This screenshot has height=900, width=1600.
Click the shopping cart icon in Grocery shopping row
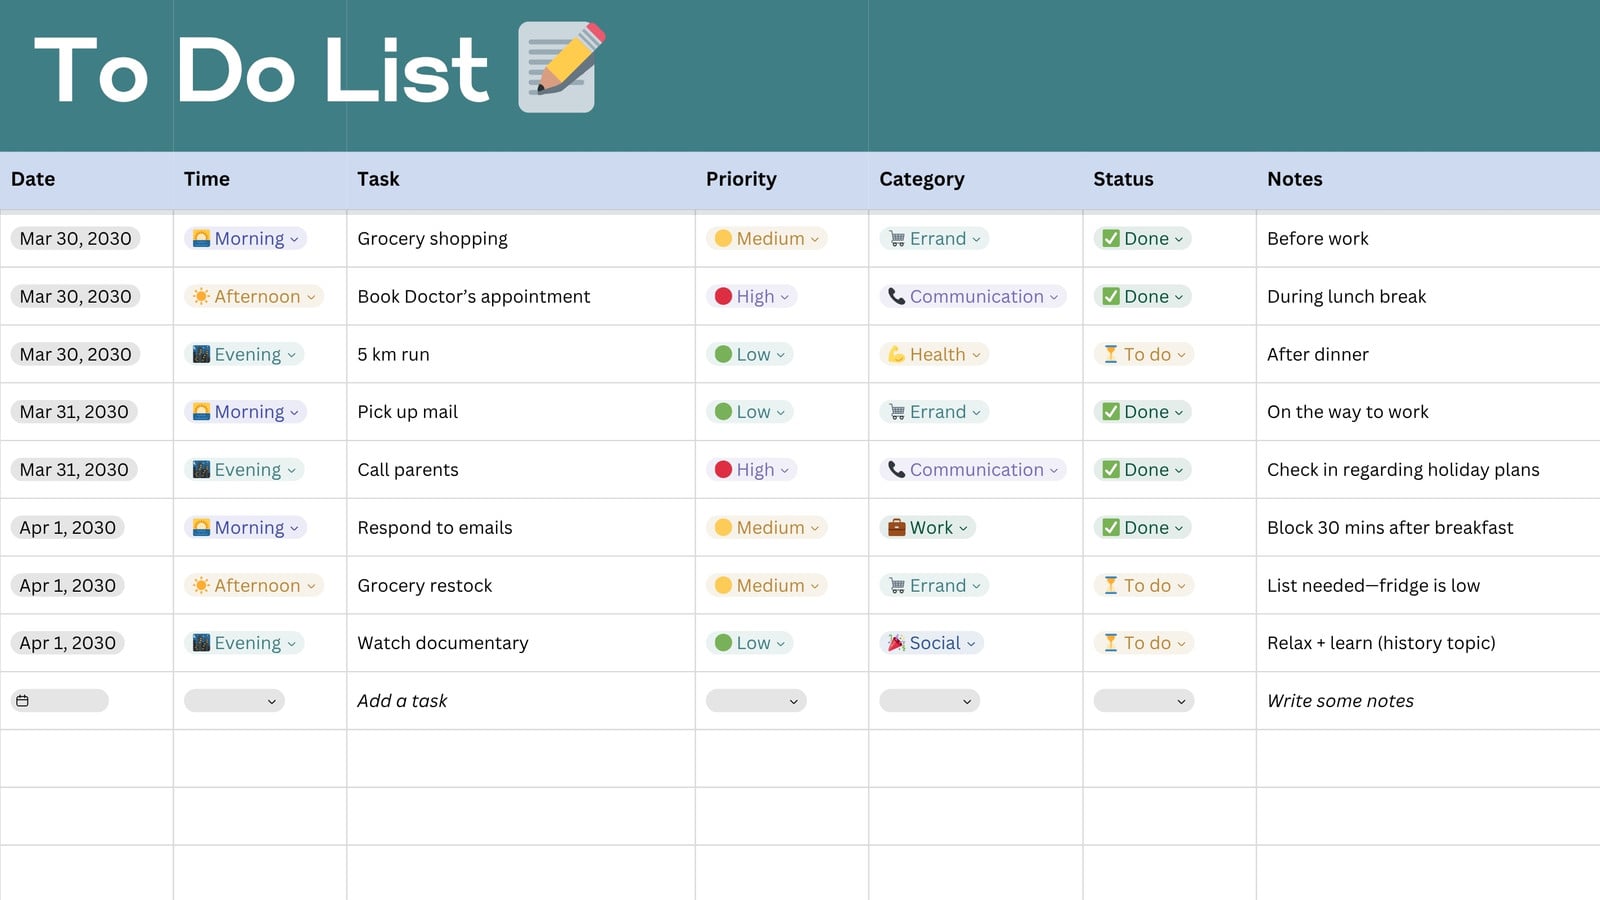tap(897, 238)
